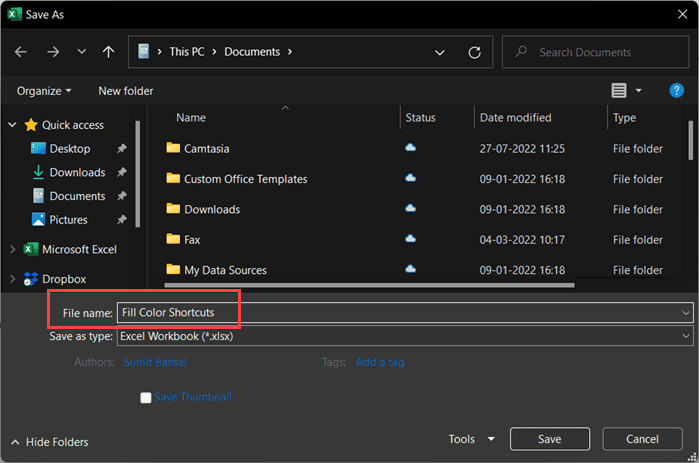Image resolution: width=699 pixels, height=463 pixels.
Task: Click Add a tag
Action: click(380, 362)
